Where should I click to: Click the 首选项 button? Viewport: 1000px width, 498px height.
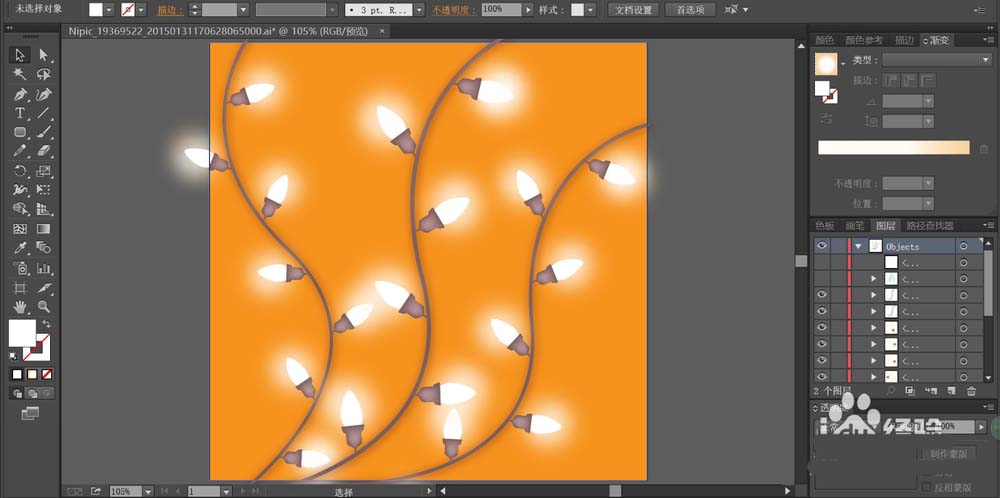(x=690, y=10)
